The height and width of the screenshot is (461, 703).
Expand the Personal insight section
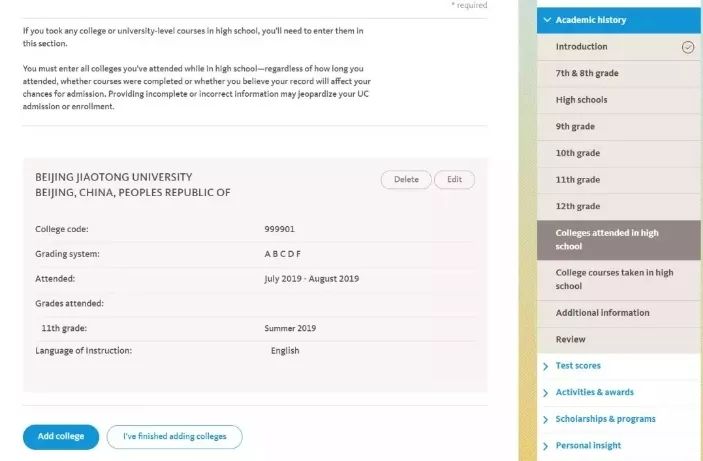point(619,446)
